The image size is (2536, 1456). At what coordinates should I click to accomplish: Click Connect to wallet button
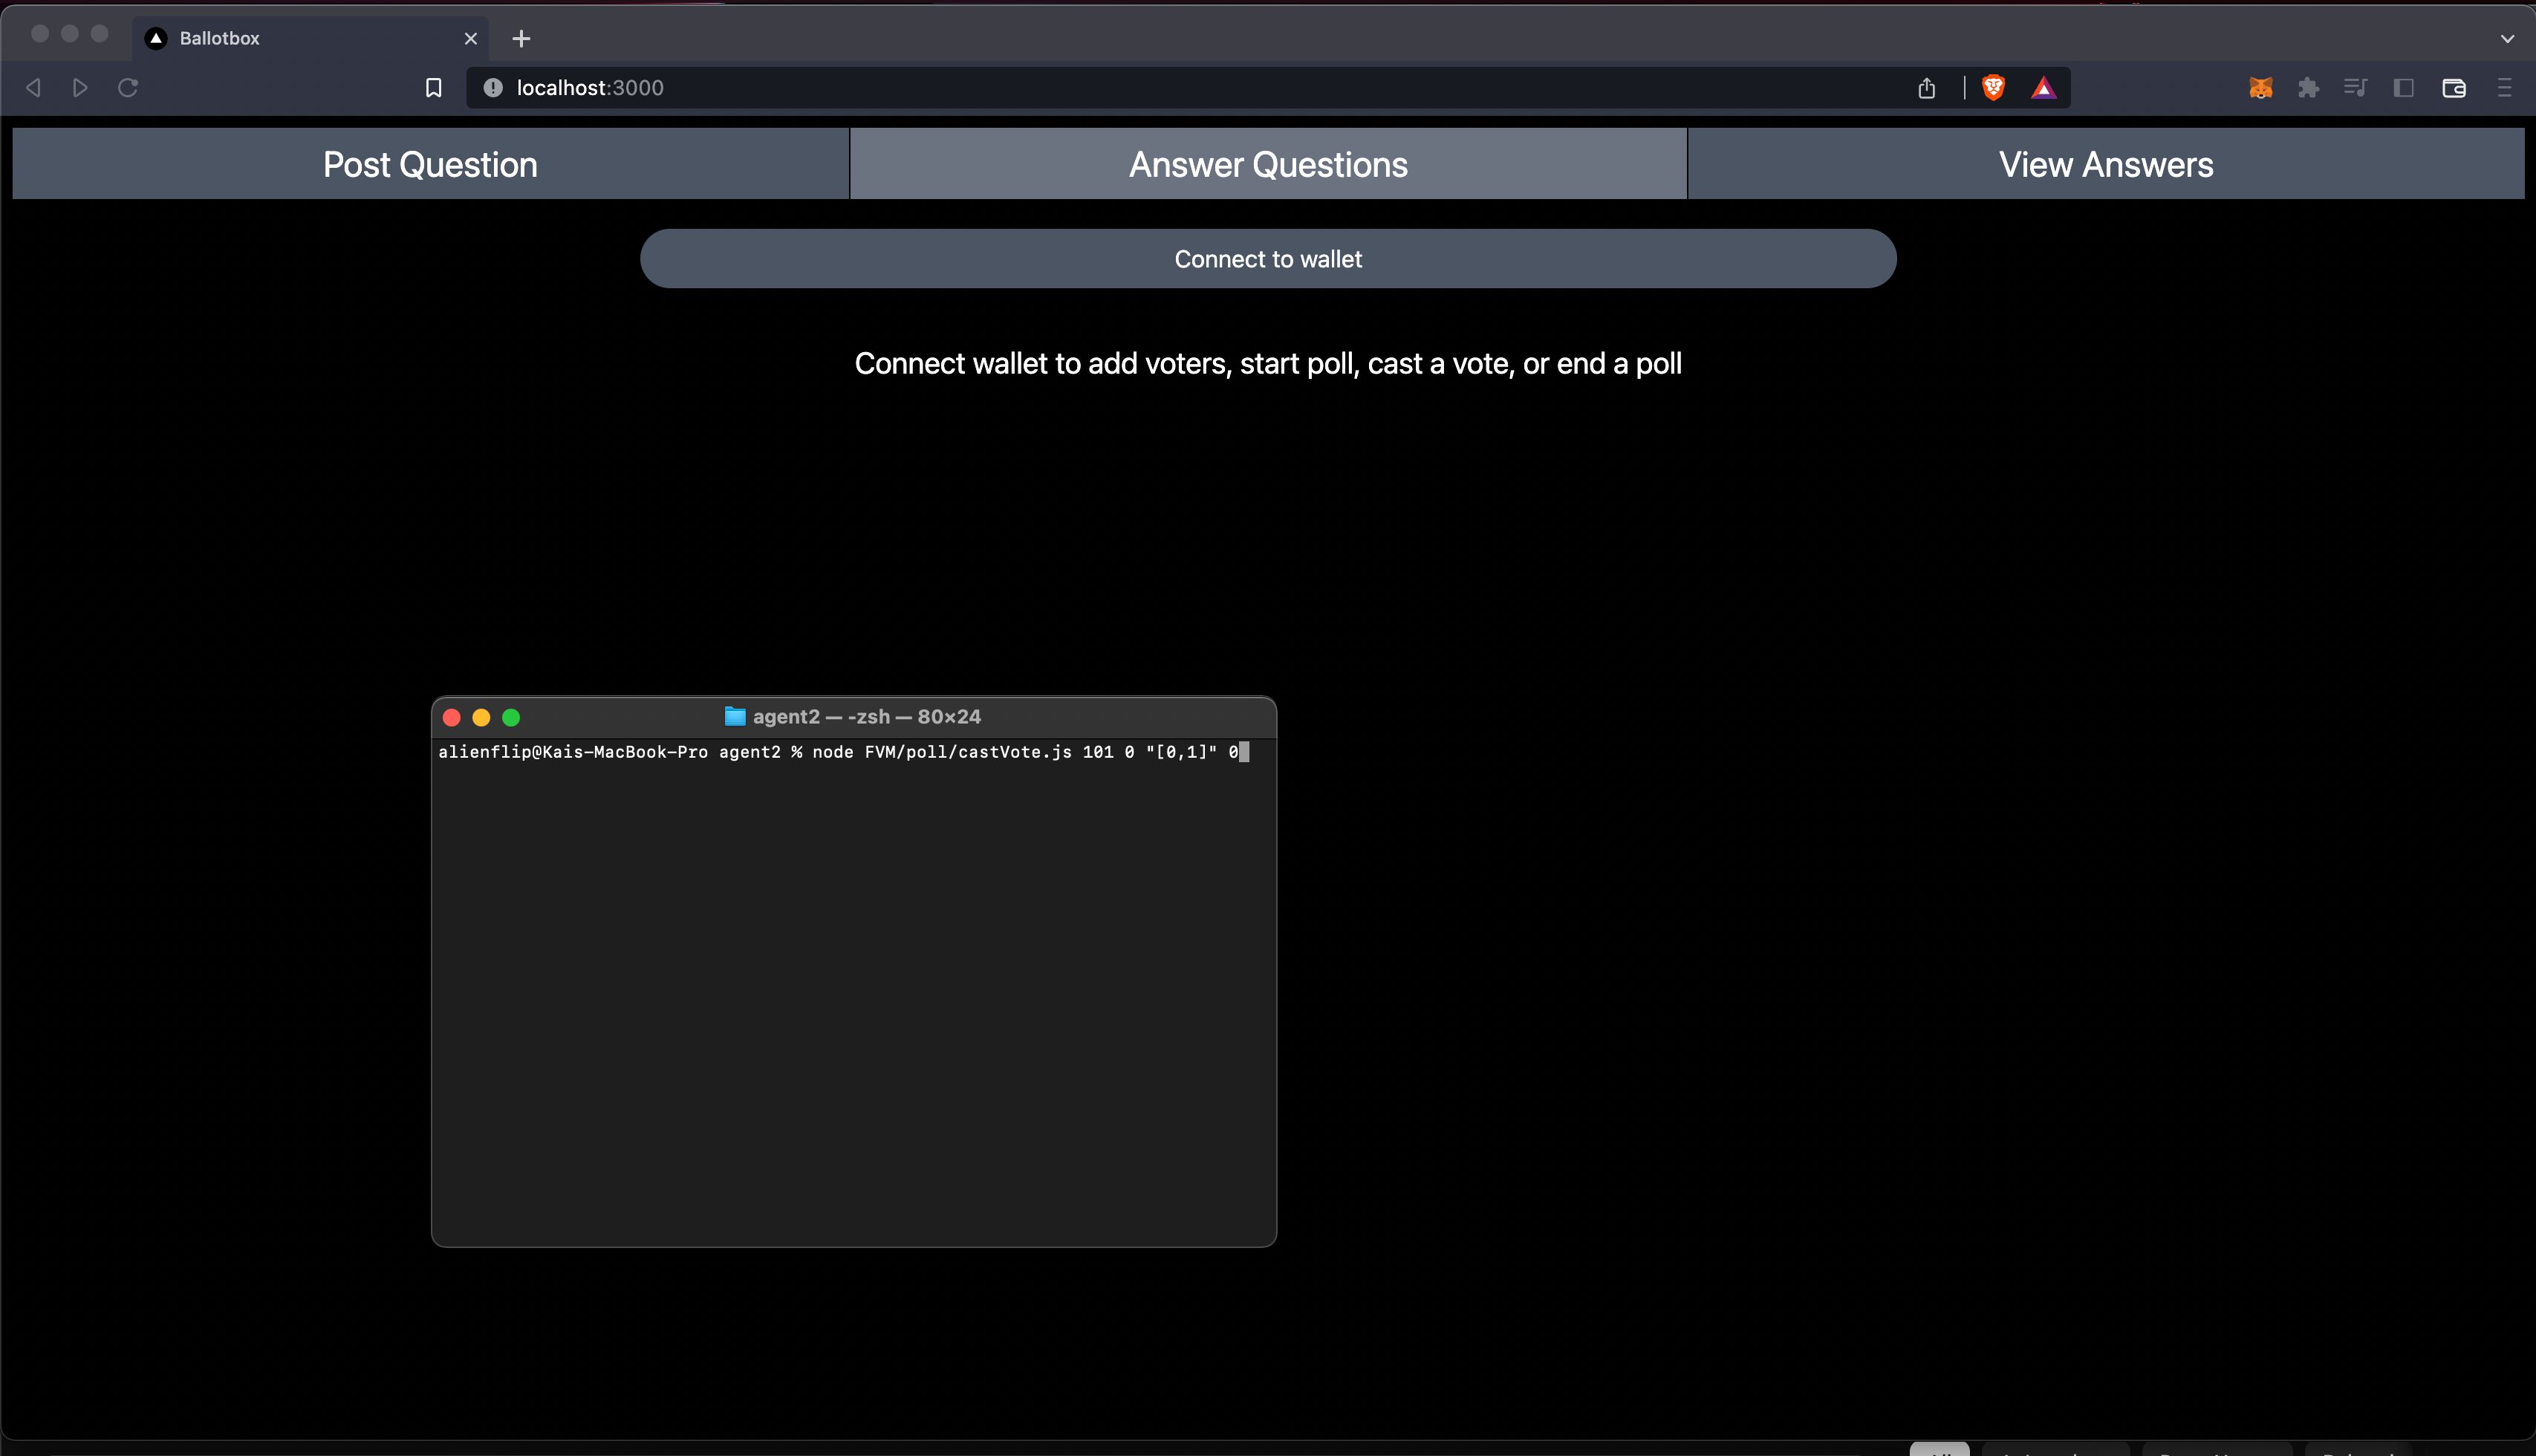tap(1268, 259)
